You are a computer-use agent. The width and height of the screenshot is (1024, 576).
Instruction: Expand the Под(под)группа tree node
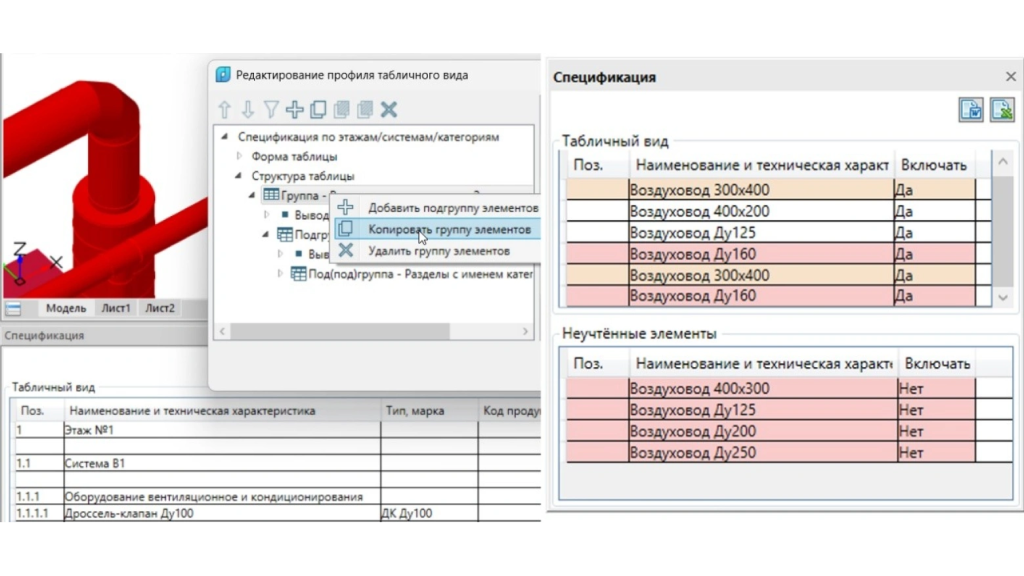tap(281, 274)
